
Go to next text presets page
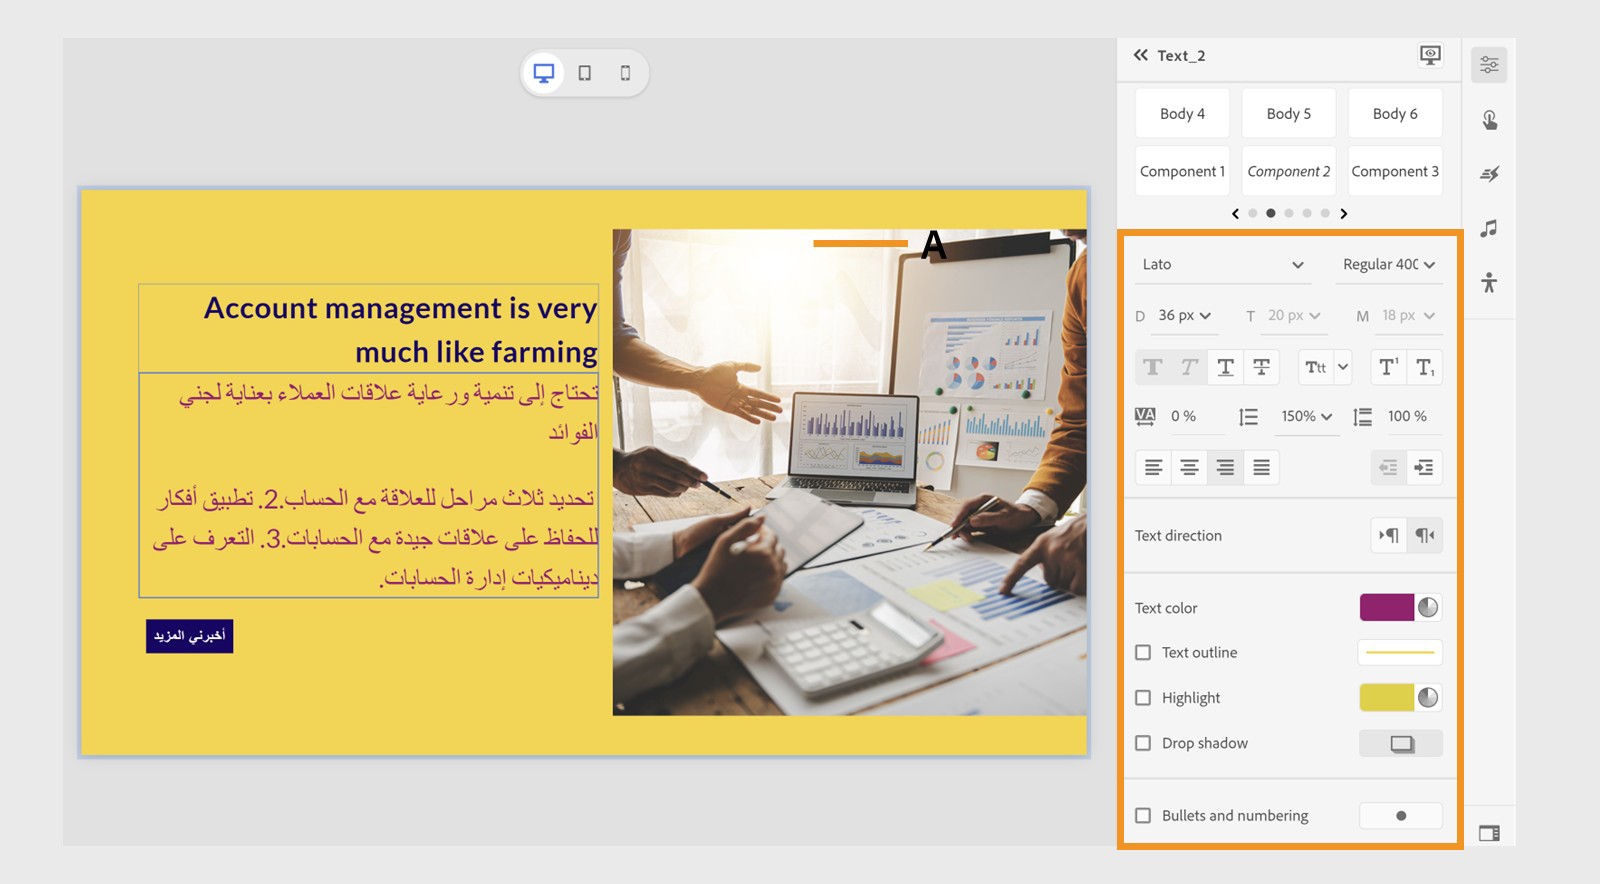tap(1343, 213)
